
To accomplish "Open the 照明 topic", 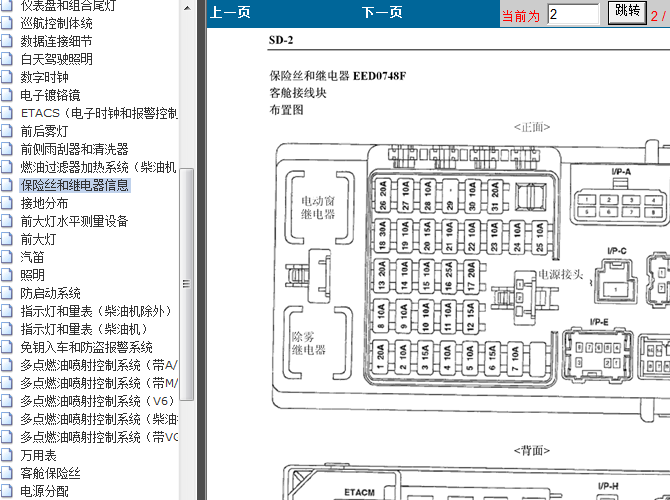I will point(32,275).
